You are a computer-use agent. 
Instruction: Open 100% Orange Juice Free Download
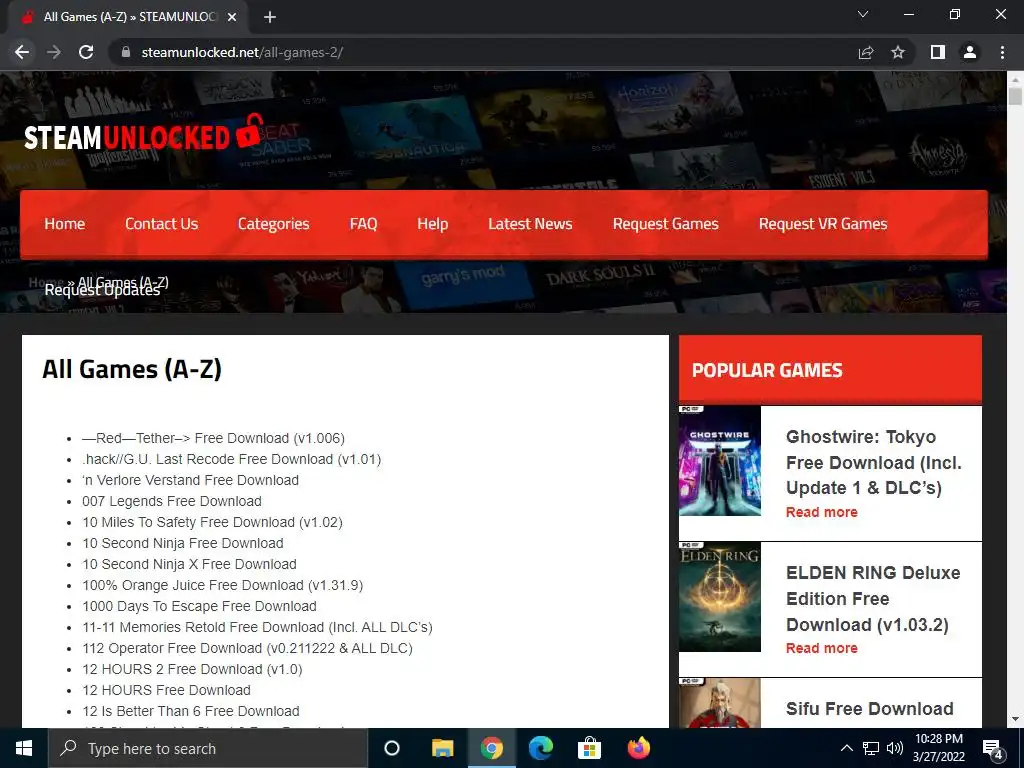[223, 584]
